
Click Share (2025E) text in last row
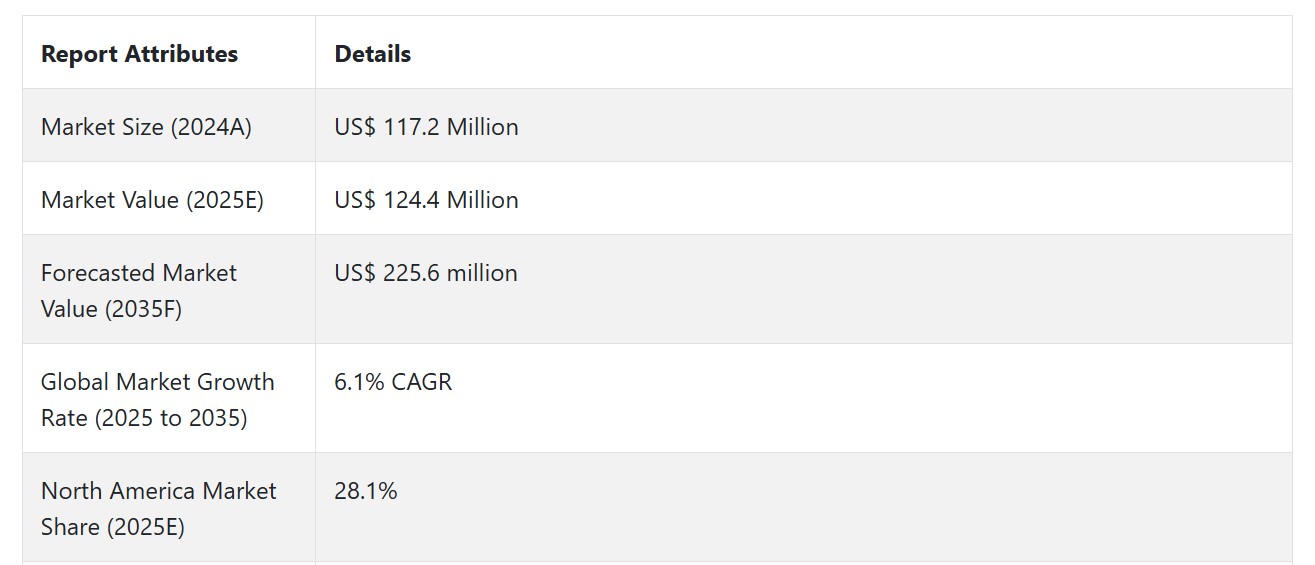113,527
